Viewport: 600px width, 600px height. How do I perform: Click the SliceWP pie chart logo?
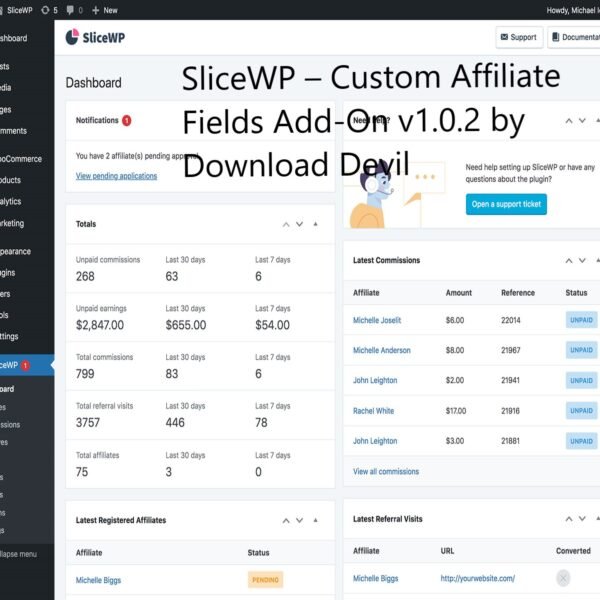pyautogui.click(x=72, y=37)
